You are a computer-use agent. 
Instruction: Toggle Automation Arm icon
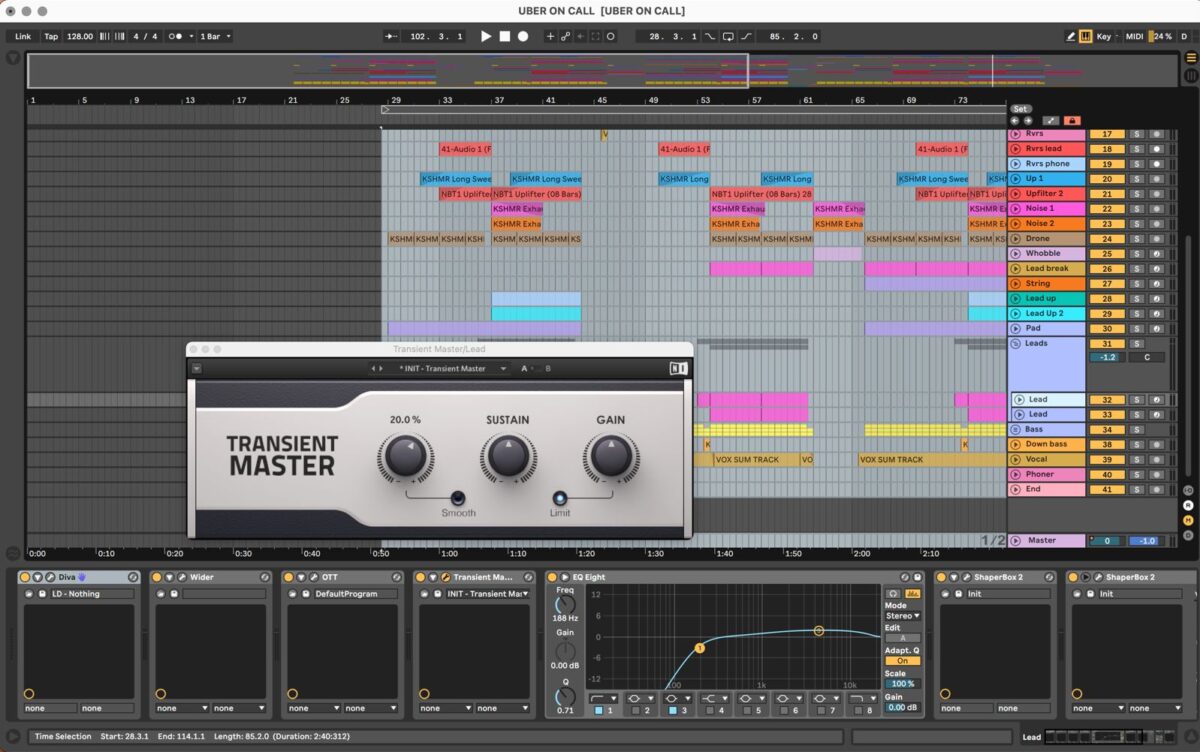coord(565,36)
